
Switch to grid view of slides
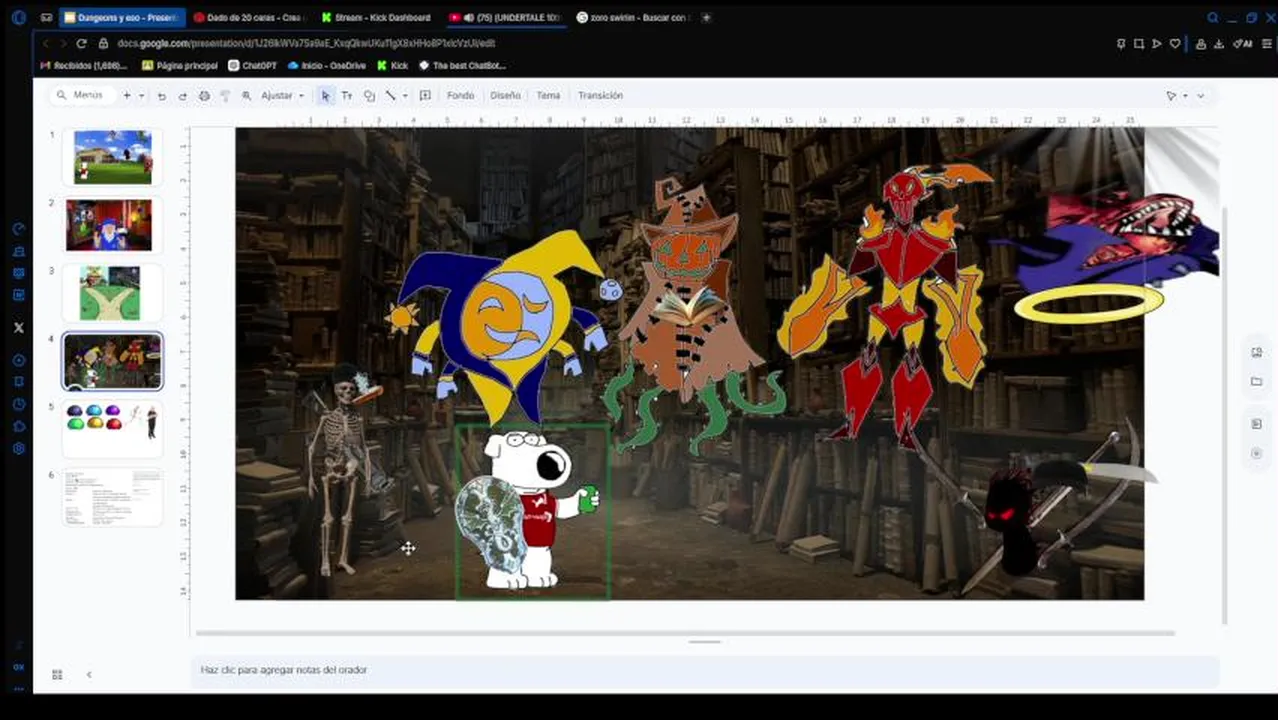tap(57, 675)
